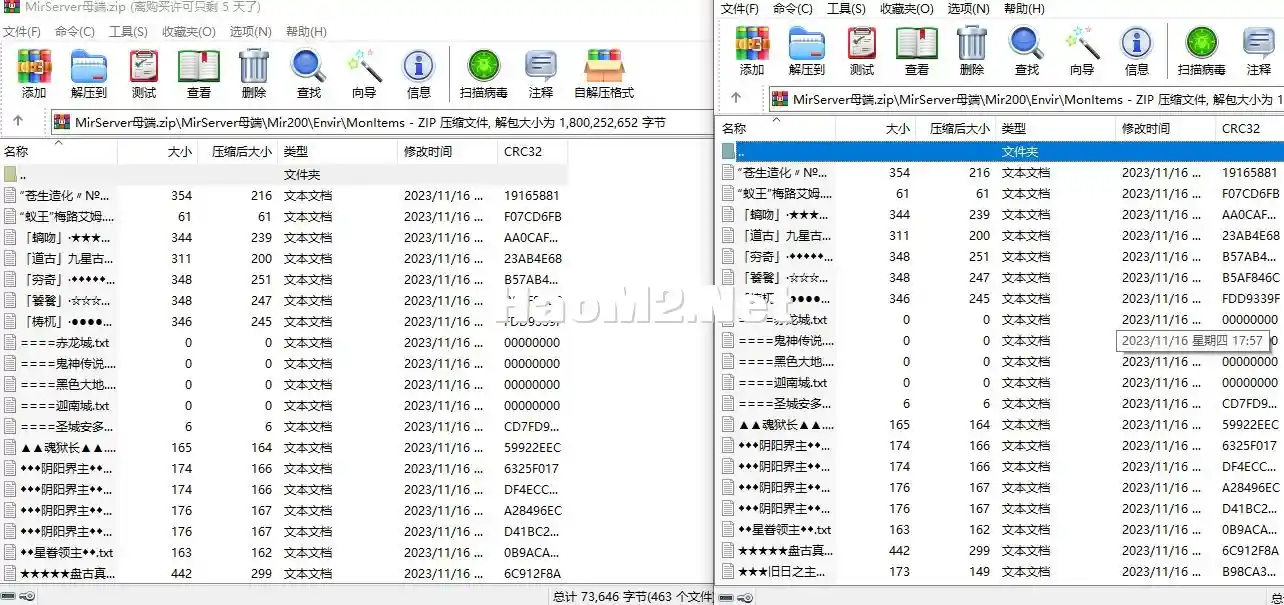1284x605 pixels.
Task: Open 选项(N) menu in right window
Action: (x=968, y=8)
